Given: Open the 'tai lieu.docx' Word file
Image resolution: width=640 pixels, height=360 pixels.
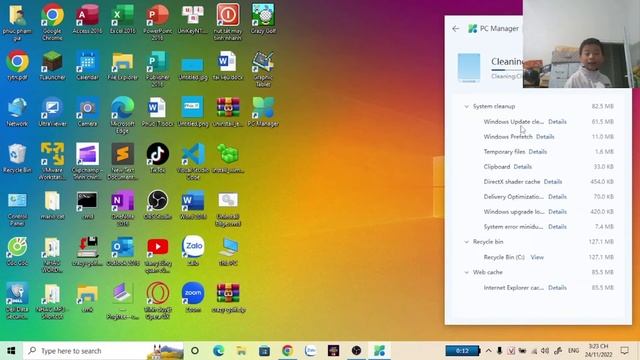Looking at the screenshot, I should pyautogui.click(x=228, y=65).
